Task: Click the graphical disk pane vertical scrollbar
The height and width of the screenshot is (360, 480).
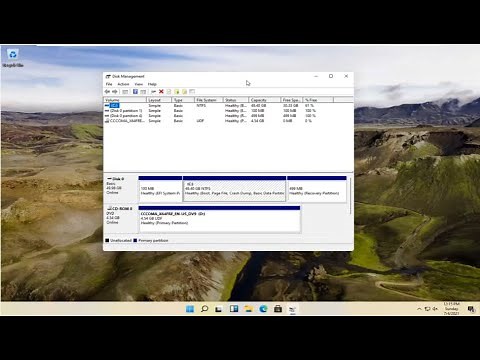Action: [350, 195]
